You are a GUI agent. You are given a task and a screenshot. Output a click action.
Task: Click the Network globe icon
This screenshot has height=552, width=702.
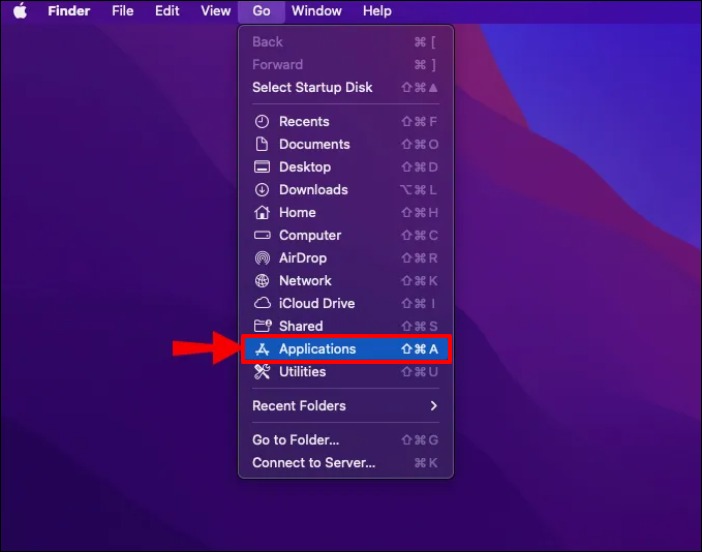pos(262,281)
